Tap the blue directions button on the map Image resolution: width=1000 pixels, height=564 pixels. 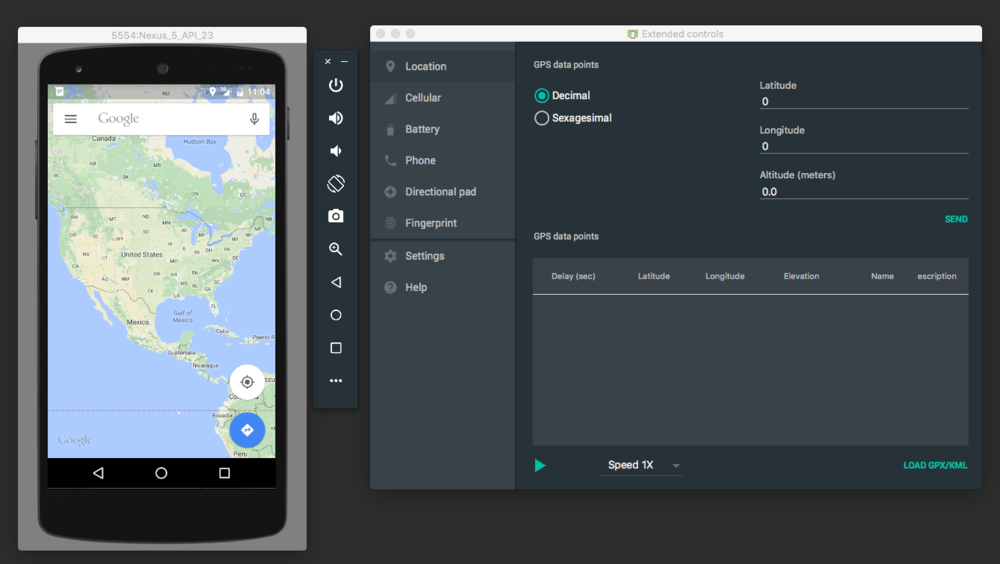(247, 430)
